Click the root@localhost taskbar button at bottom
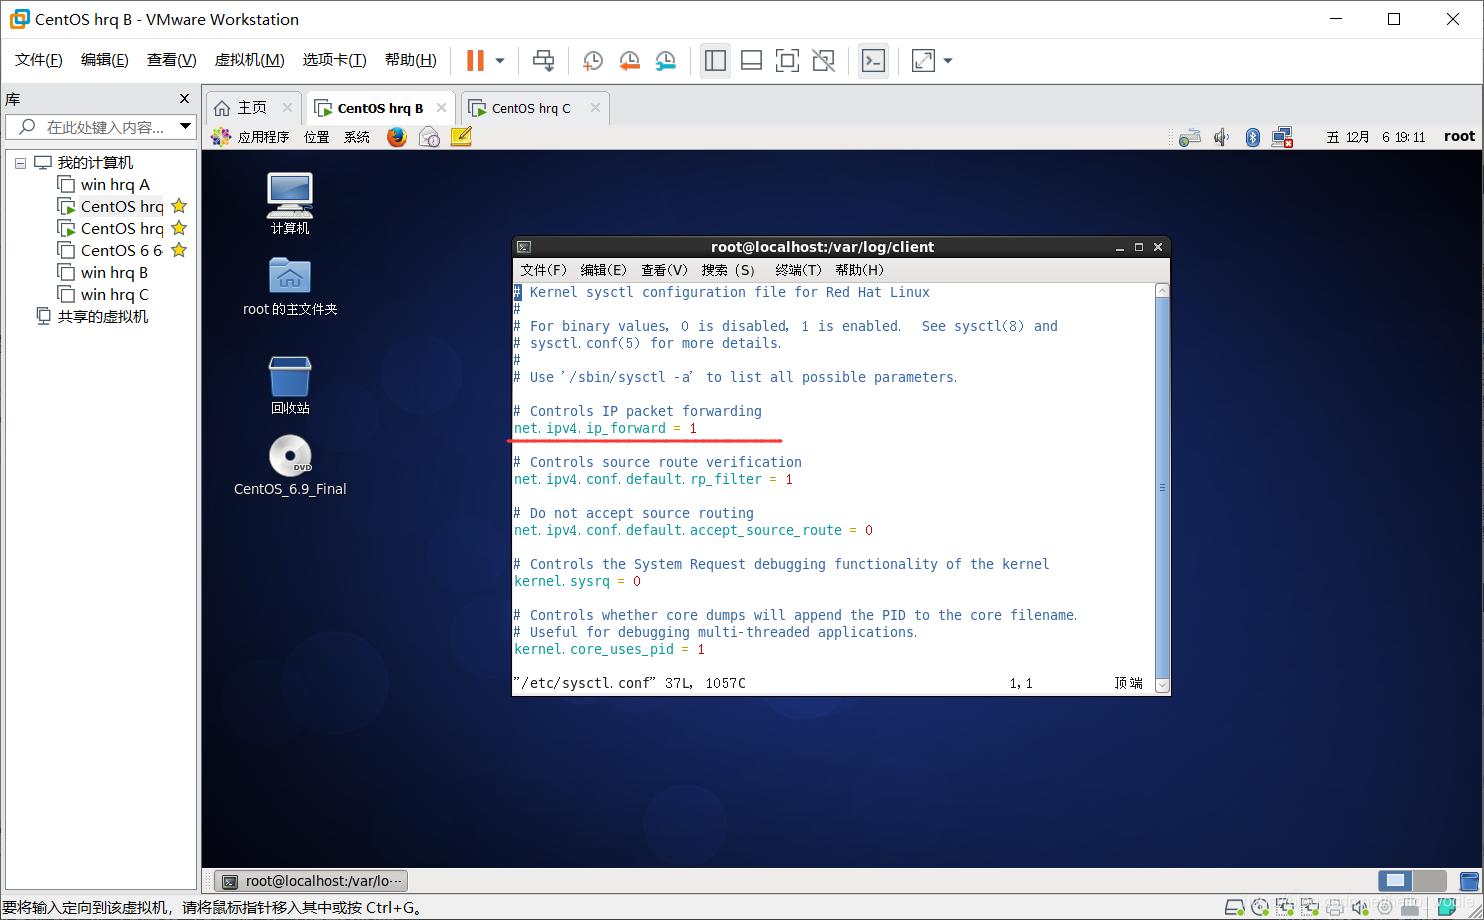 point(312,881)
